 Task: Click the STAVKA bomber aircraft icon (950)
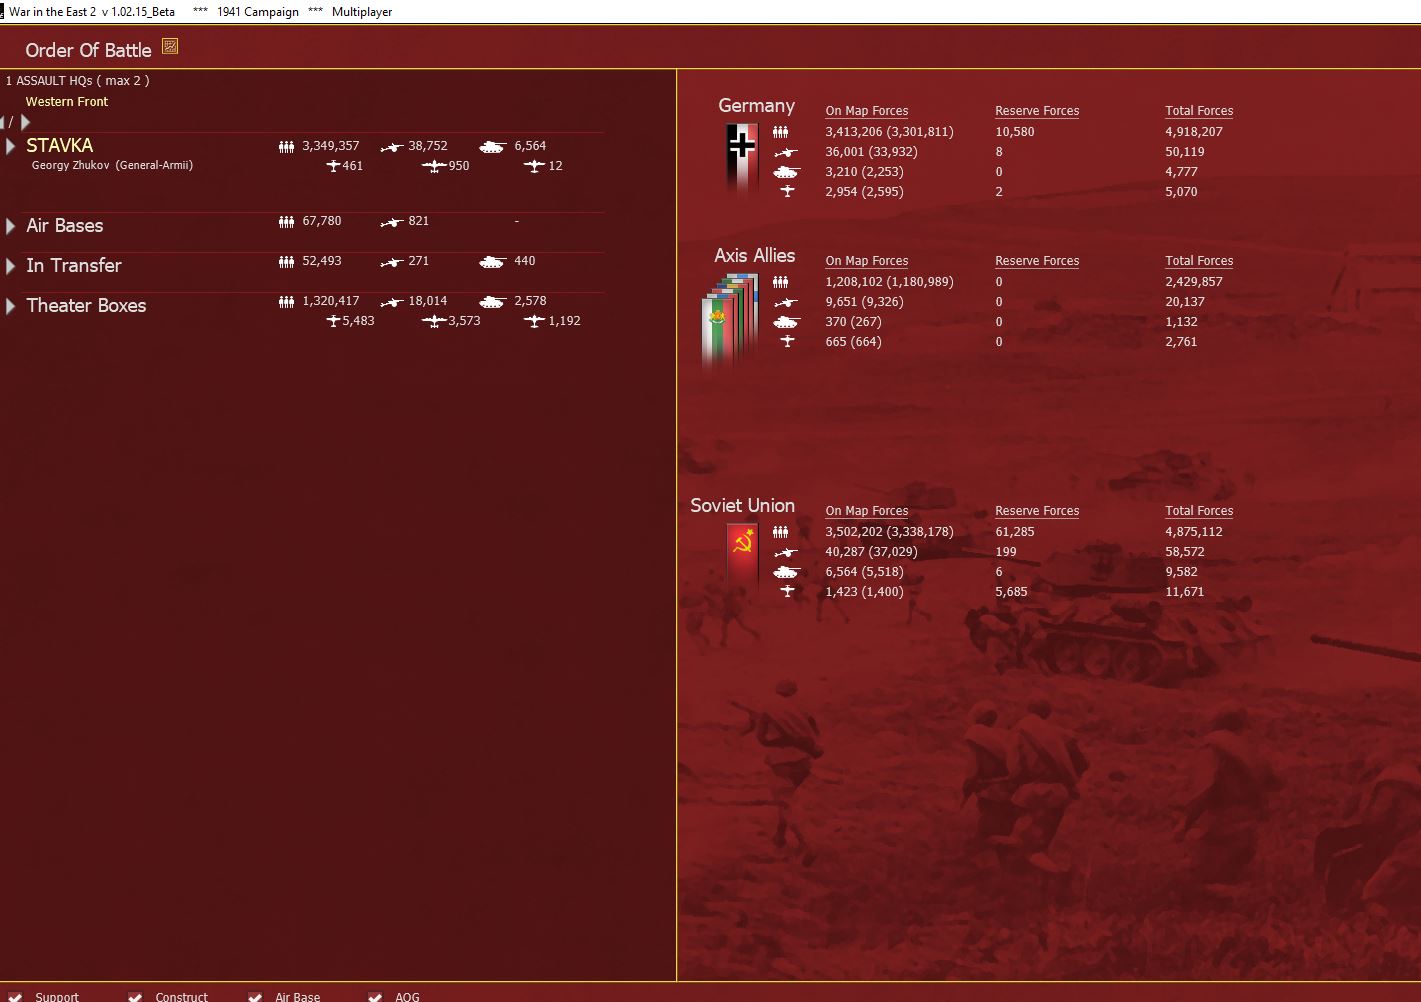pyautogui.click(x=434, y=166)
